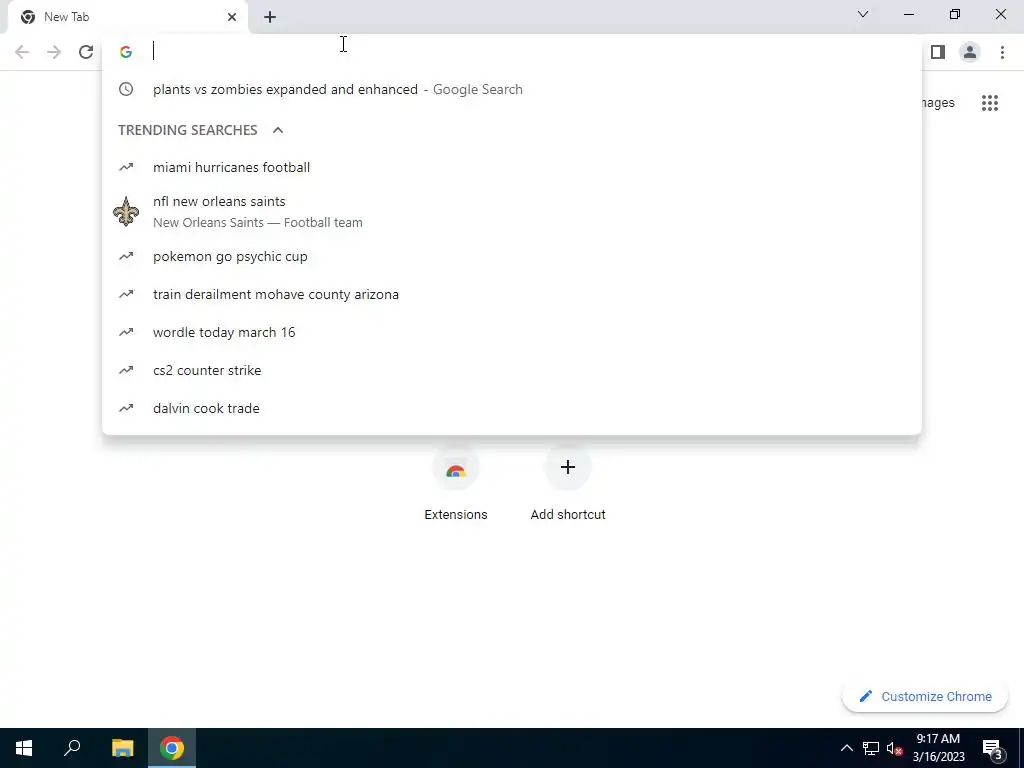Viewport: 1024px width, 768px height.
Task: Select the New Tab browser tab
Action: [127, 17]
